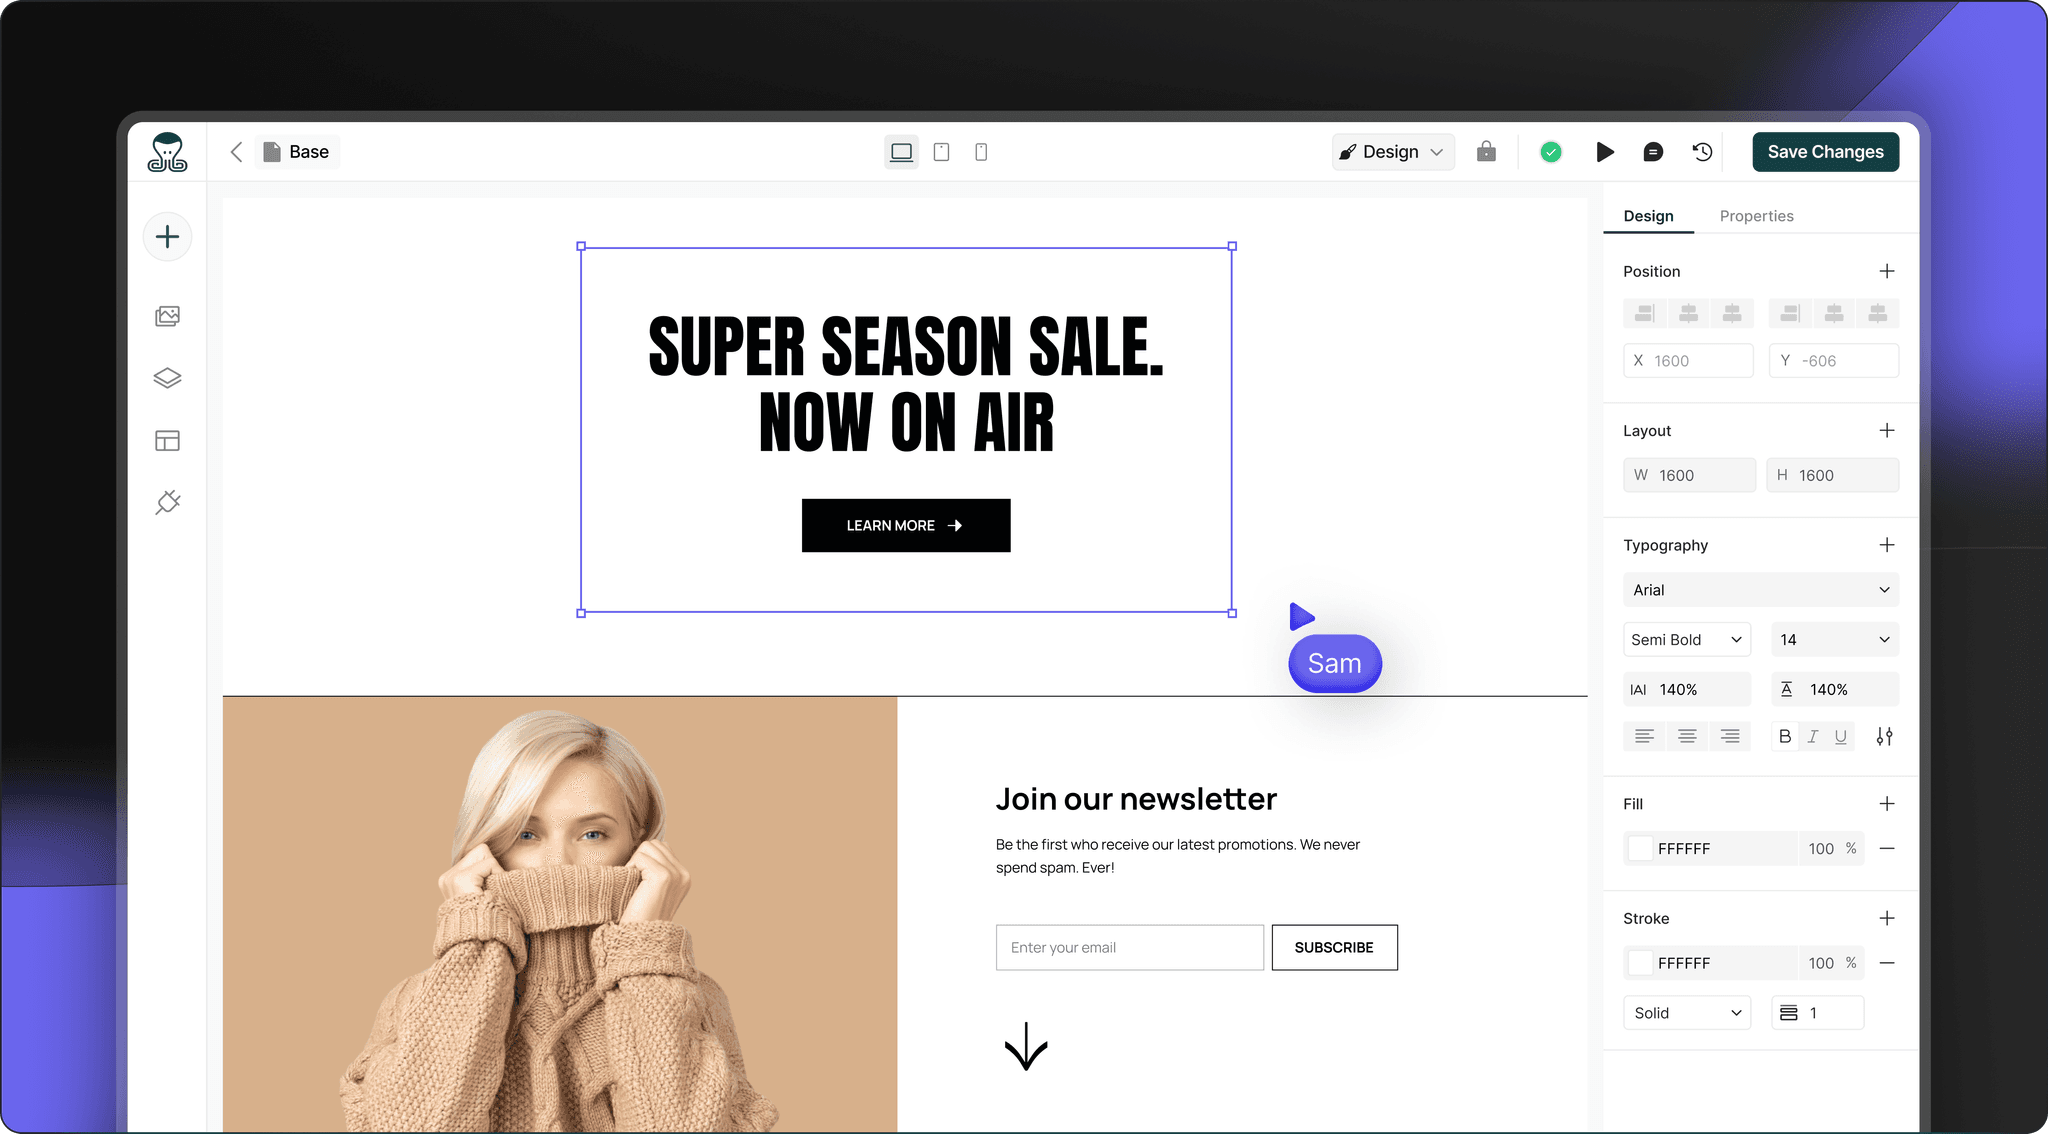The image size is (2048, 1134).
Task: Open the media images panel icon
Action: click(x=167, y=316)
